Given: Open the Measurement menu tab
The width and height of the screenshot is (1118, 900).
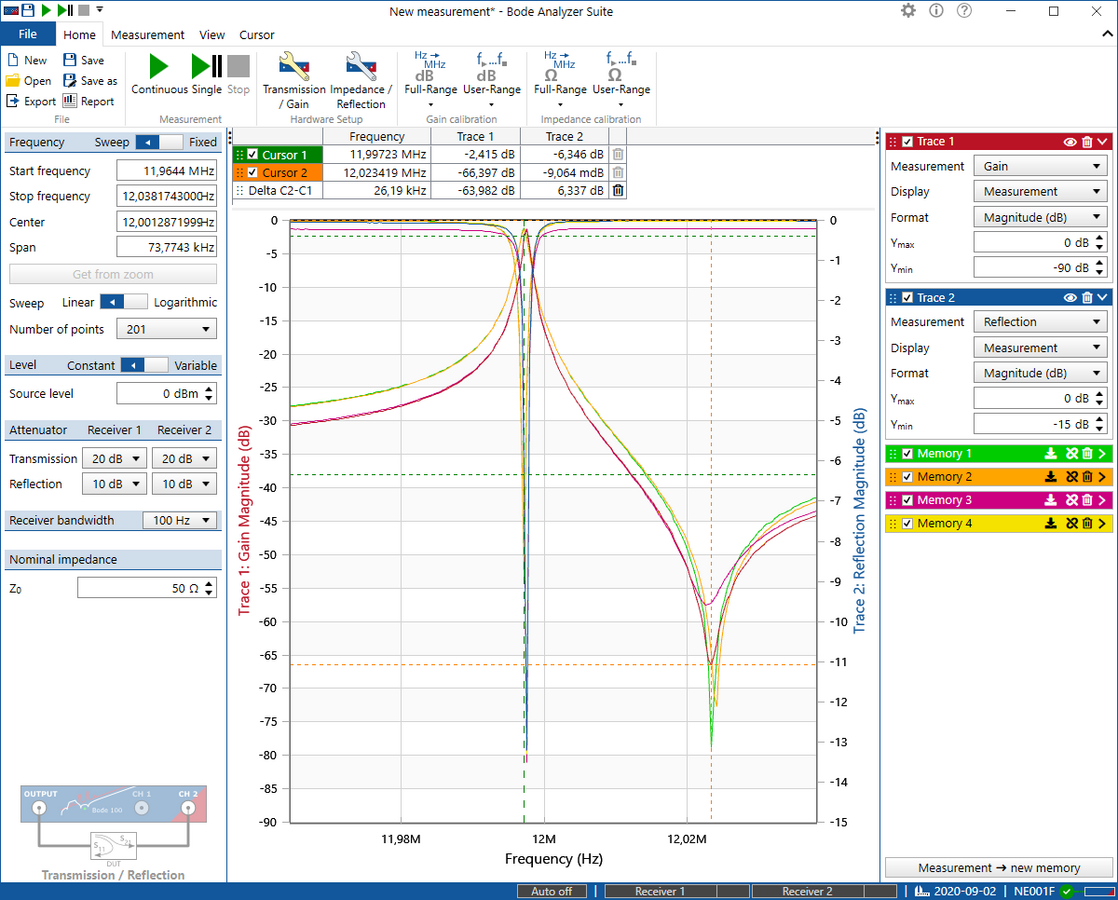Looking at the screenshot, I should click(147, 34).
